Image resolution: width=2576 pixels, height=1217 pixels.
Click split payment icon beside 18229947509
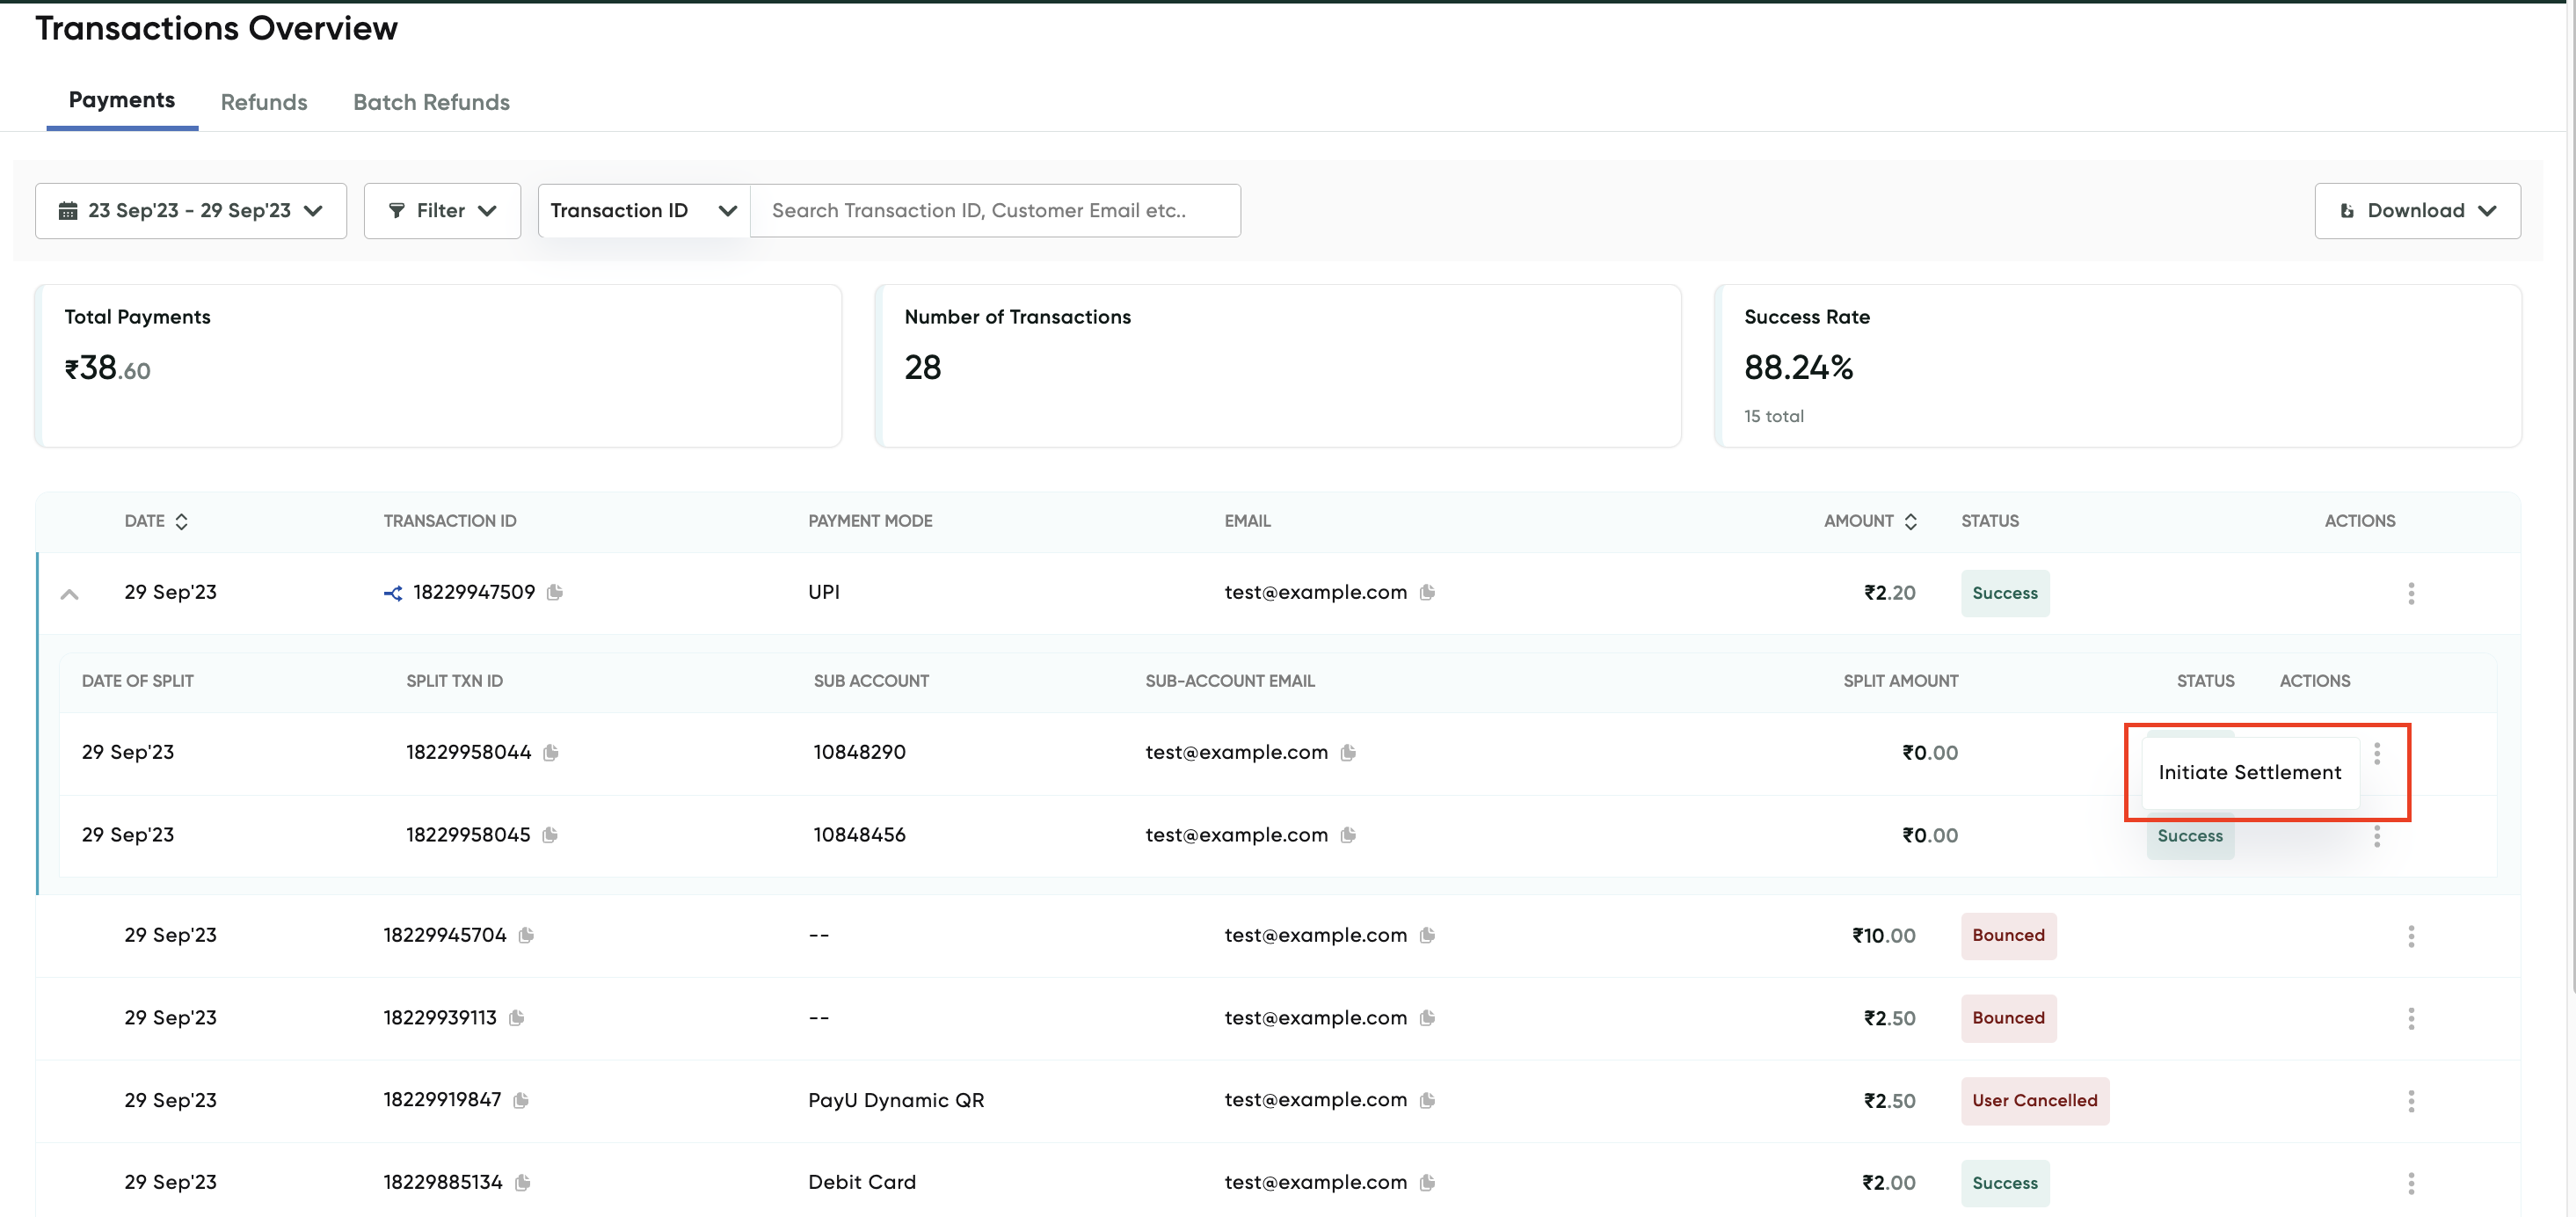393,593
